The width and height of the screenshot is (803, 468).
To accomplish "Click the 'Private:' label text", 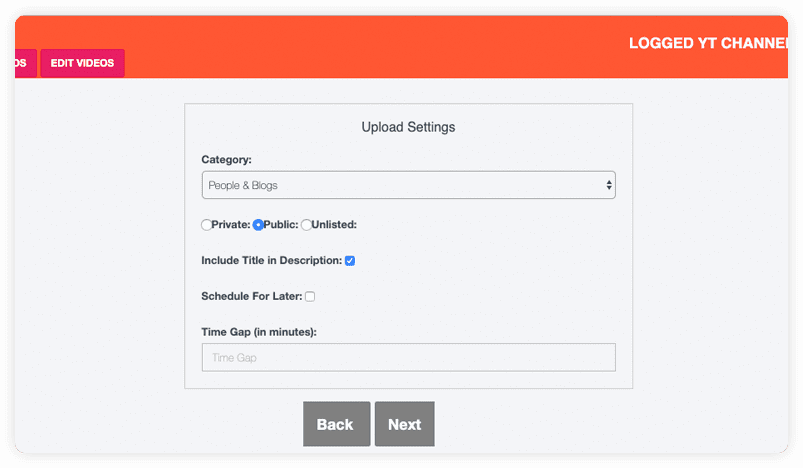I will (x=230, y=225).
